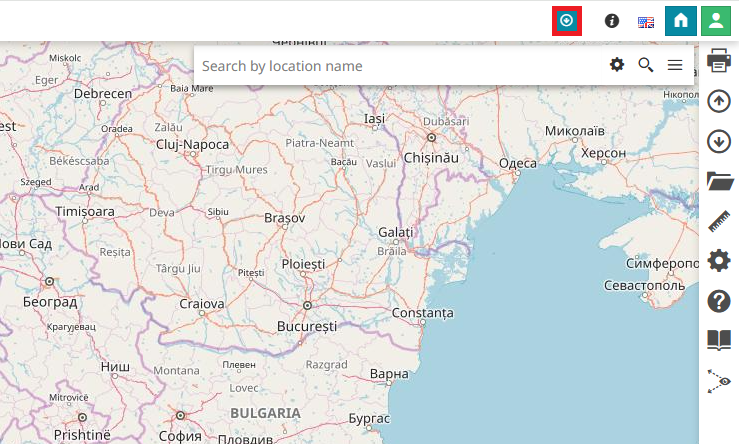Open the sidebar settings gear

pyautogui.click(x=718, y=261)
